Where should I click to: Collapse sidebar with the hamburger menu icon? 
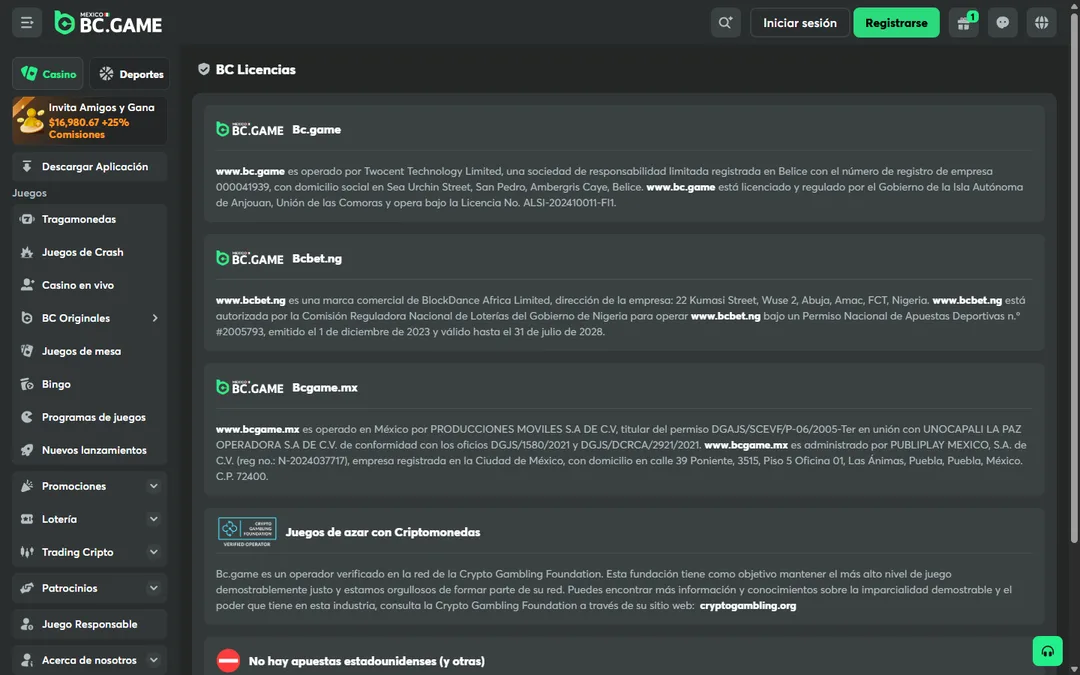coord(27,23)
